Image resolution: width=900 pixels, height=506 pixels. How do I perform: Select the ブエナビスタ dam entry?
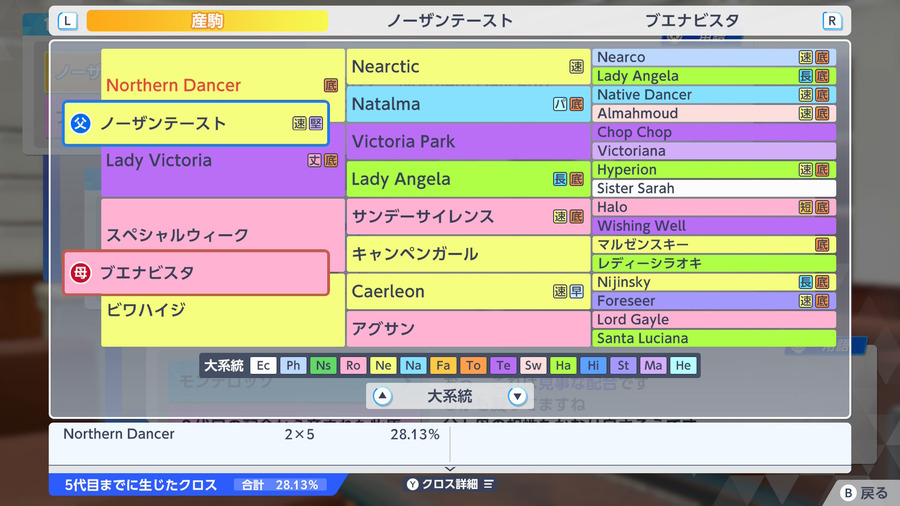196,273
